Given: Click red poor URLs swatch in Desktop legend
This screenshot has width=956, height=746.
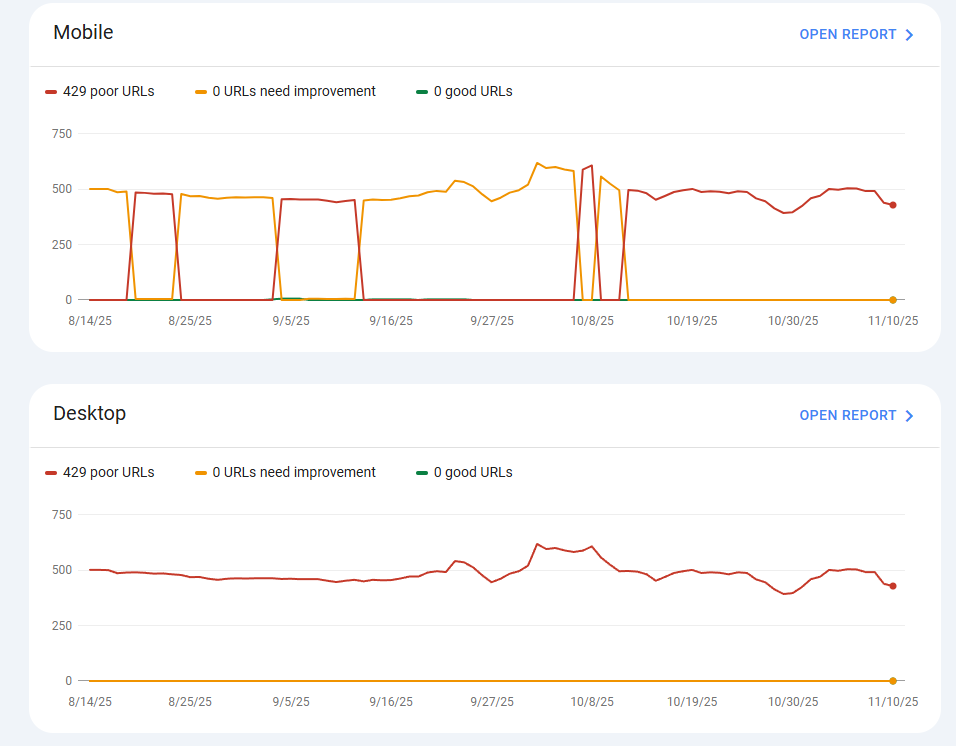Looking at the screenshot, I should point(51,473).
